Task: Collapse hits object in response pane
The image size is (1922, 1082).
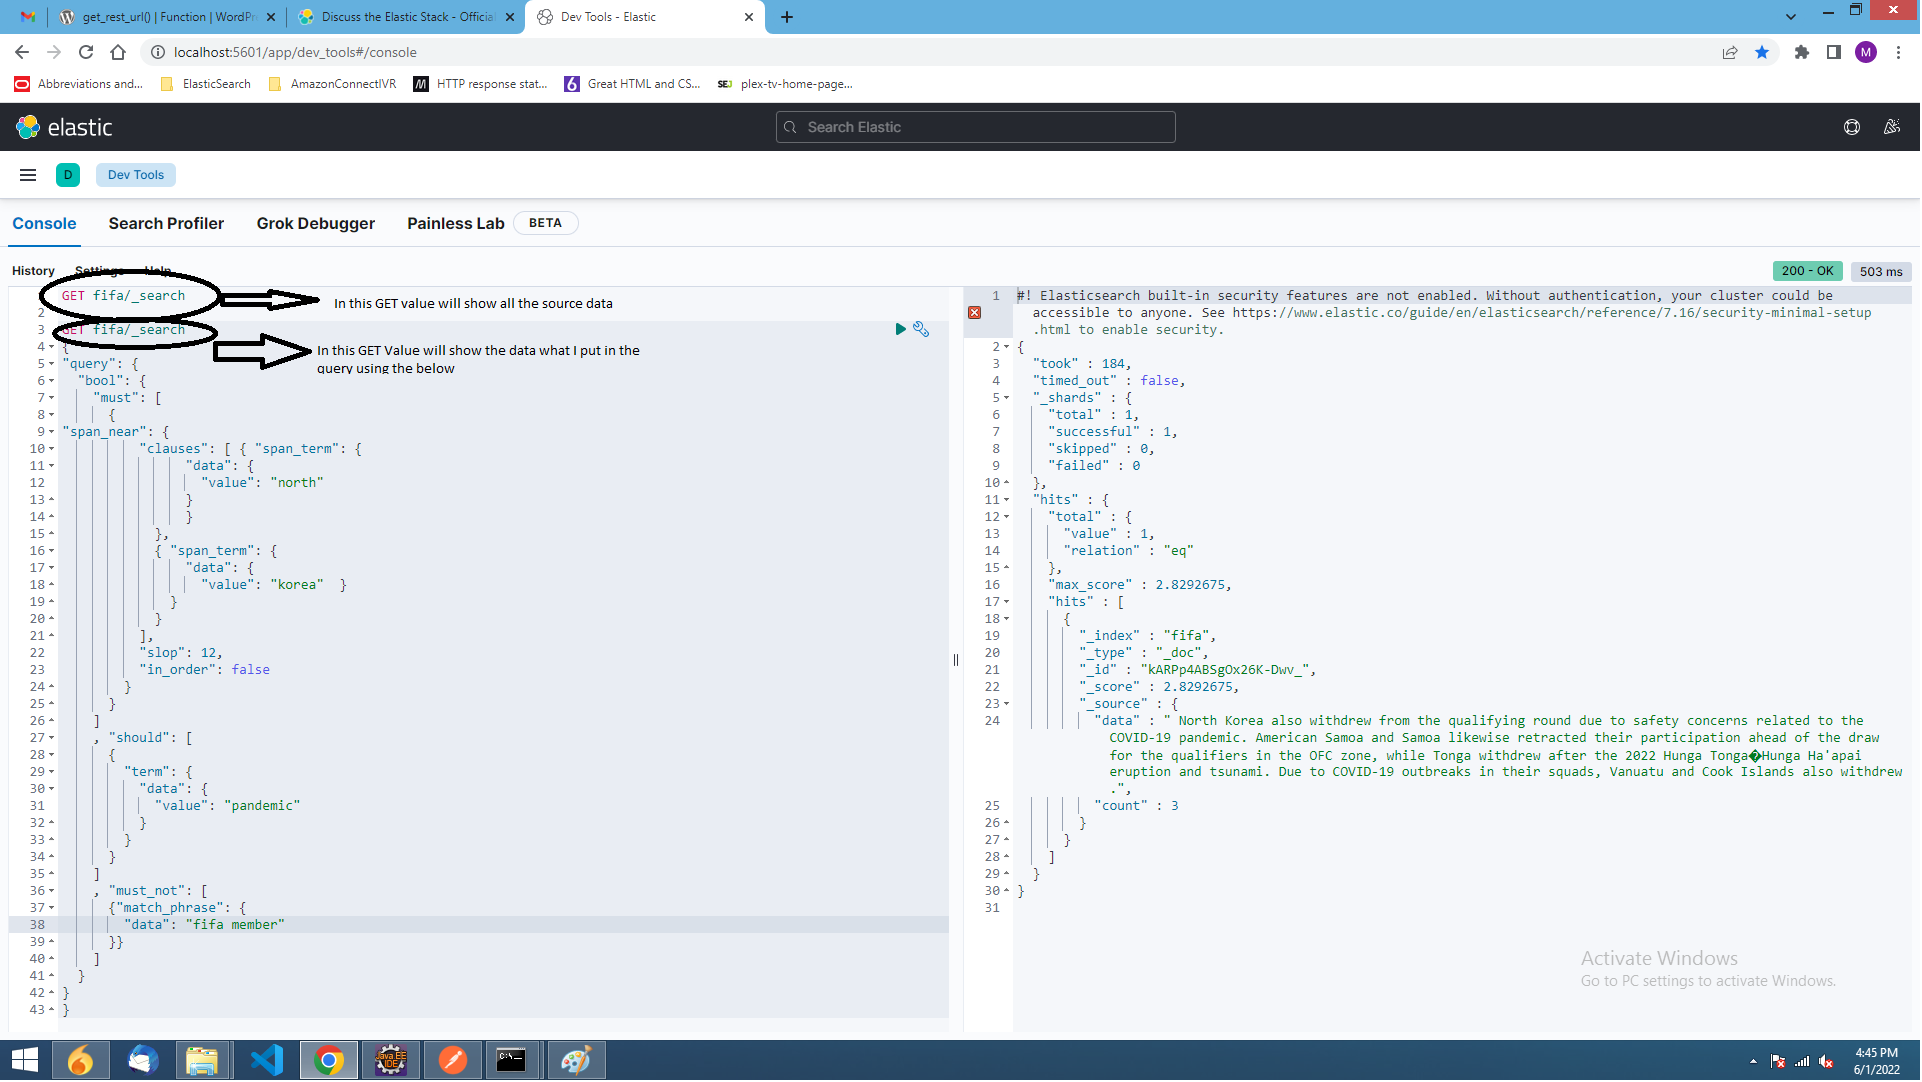Action: (1007, 500)
